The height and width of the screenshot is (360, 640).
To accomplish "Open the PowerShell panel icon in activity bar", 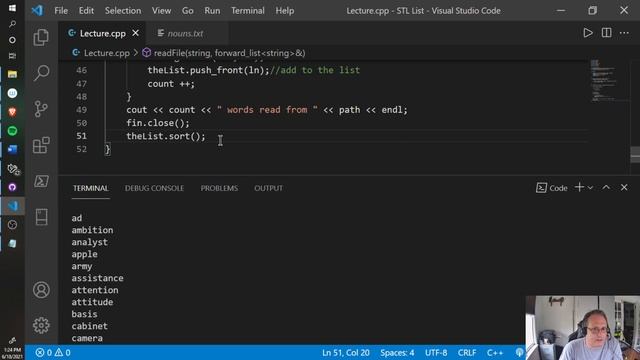I will pyautogui.click(x=41, y=181).
